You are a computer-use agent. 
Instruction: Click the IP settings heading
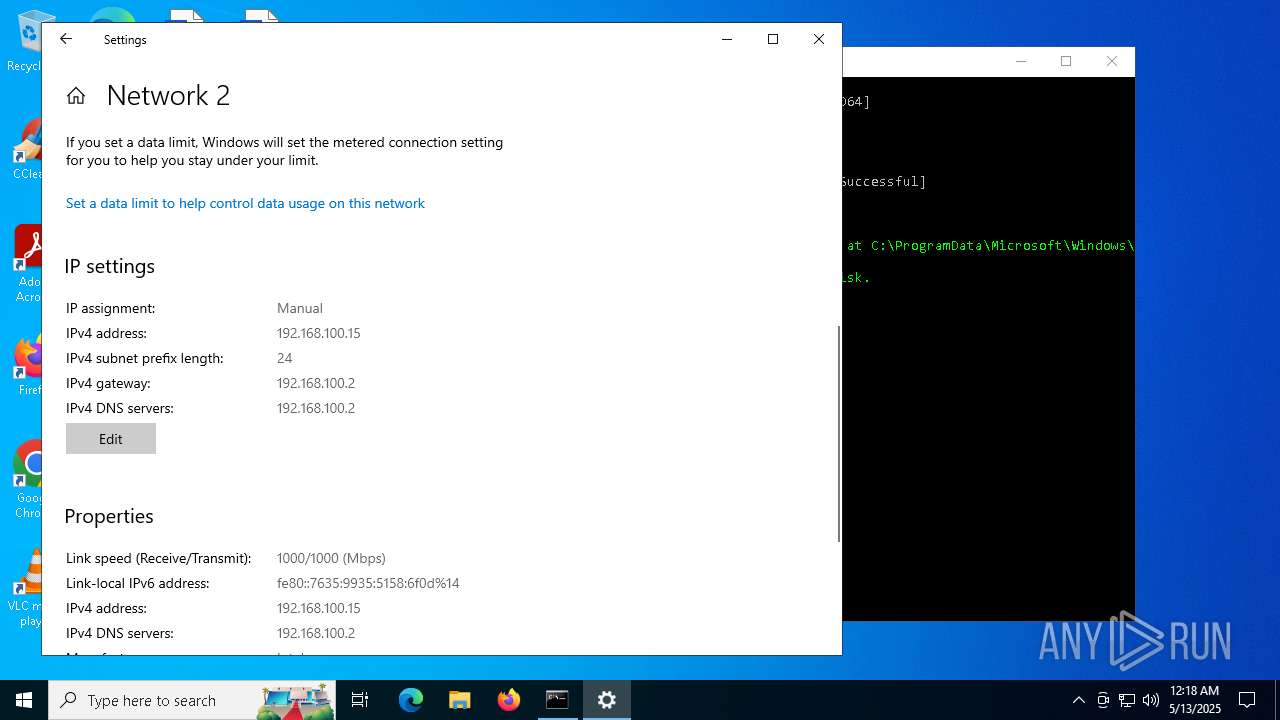[x=110, y=266]
